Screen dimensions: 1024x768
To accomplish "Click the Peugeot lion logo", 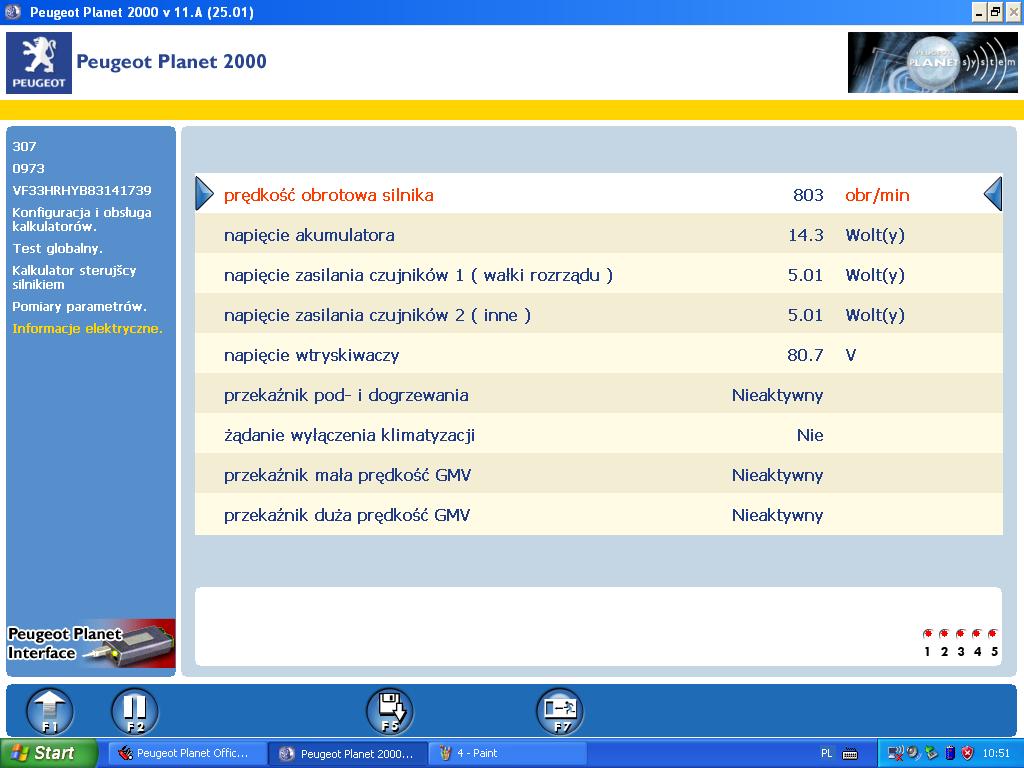I will [39, 63].
